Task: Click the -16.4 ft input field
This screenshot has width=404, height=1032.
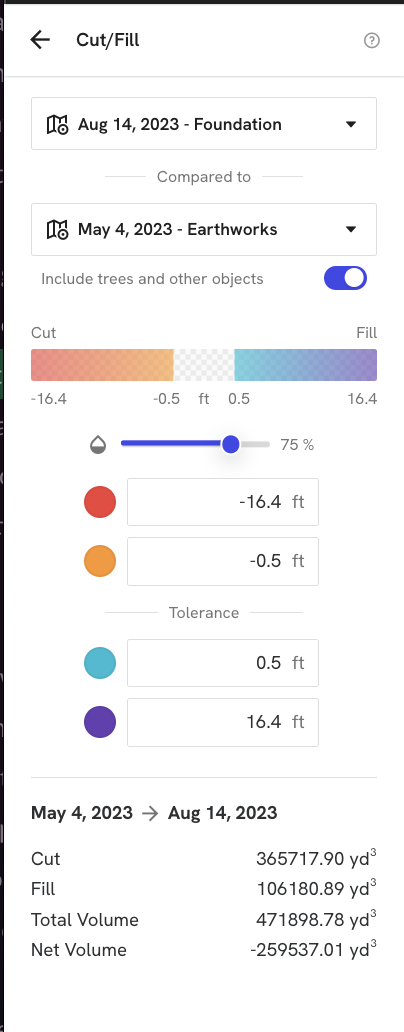Action: pyautogui.click(x=223, y=502)
